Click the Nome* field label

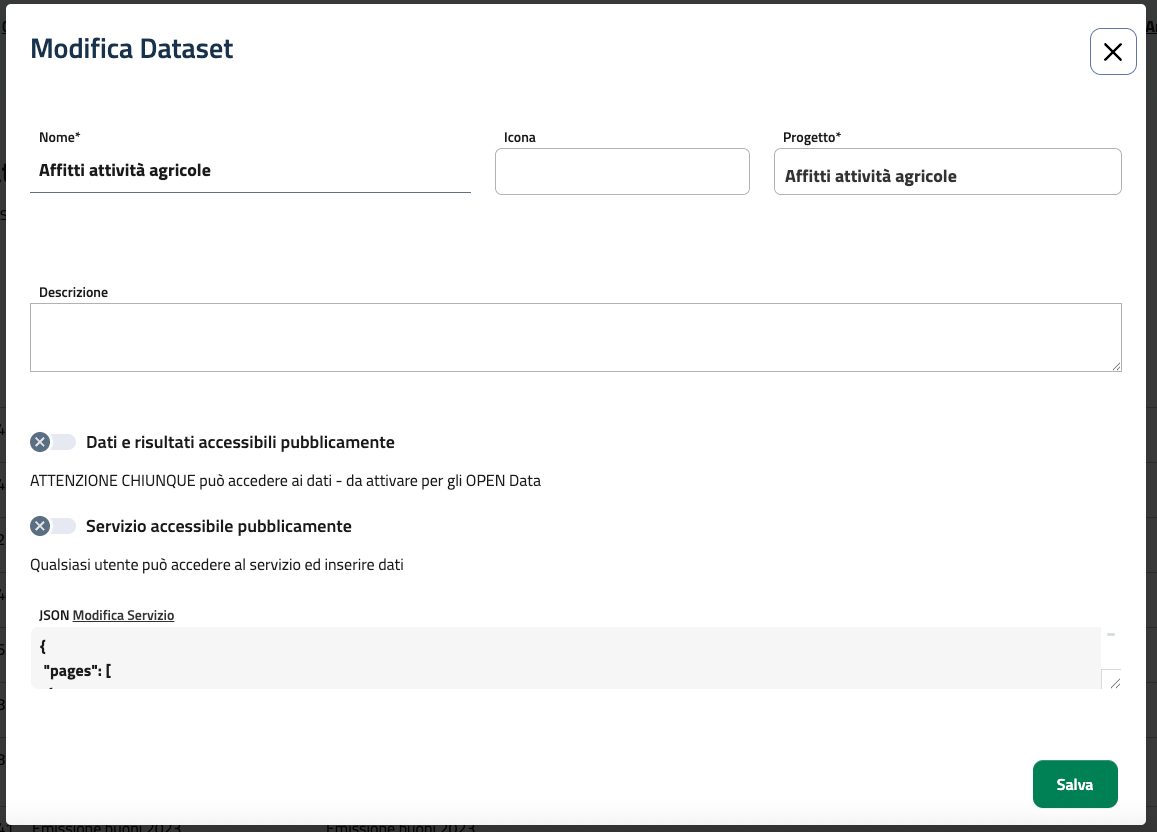(x=59, y=137)
